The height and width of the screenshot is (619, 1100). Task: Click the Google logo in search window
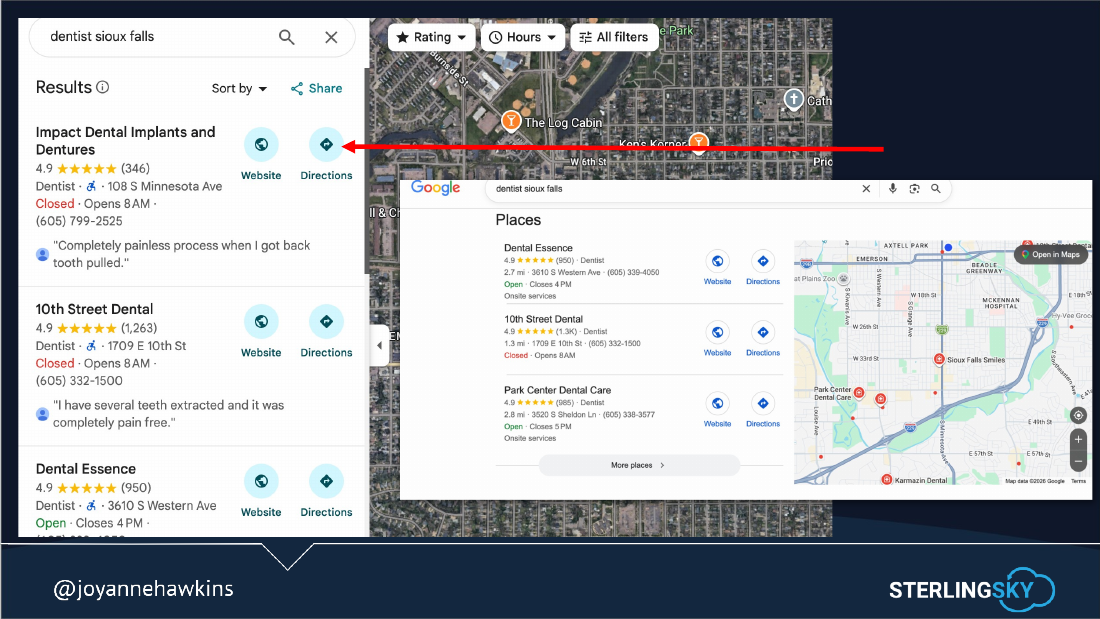(436, 187)
